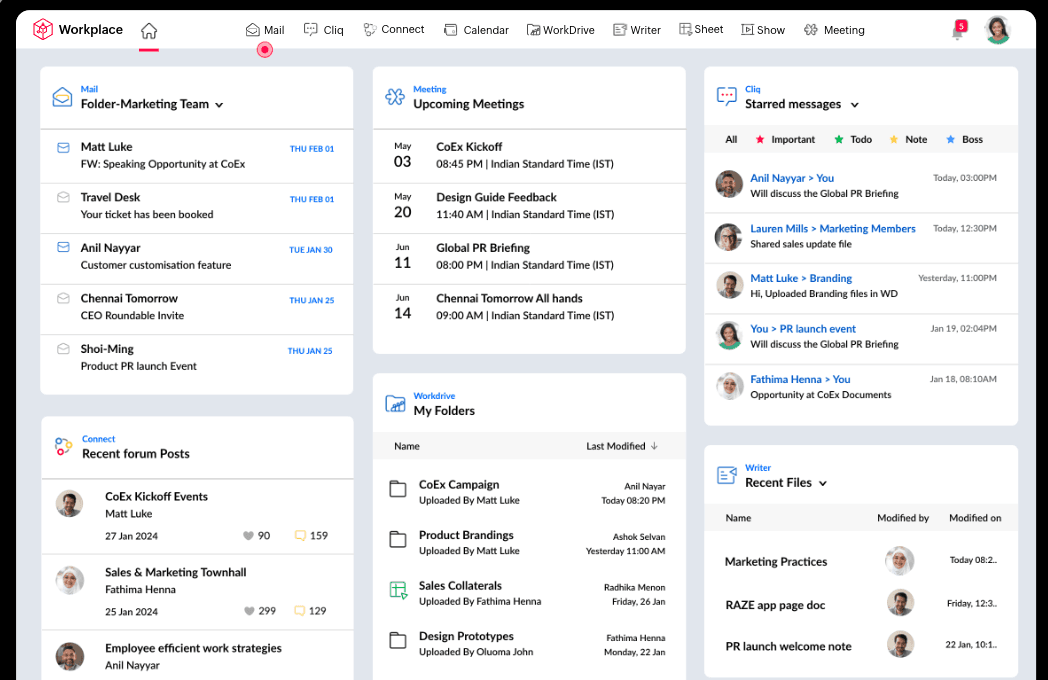Go to the Home dashboard icon
Screen dimensions: 1048x680
149,31
